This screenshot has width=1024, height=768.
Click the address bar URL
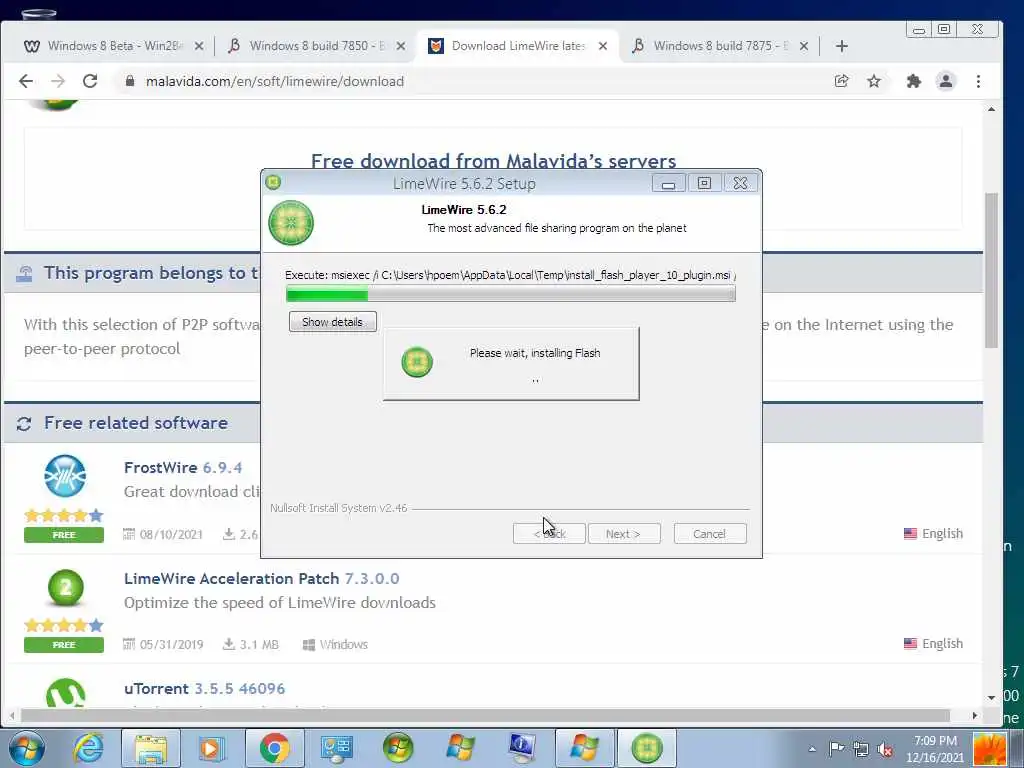(275, 81)
